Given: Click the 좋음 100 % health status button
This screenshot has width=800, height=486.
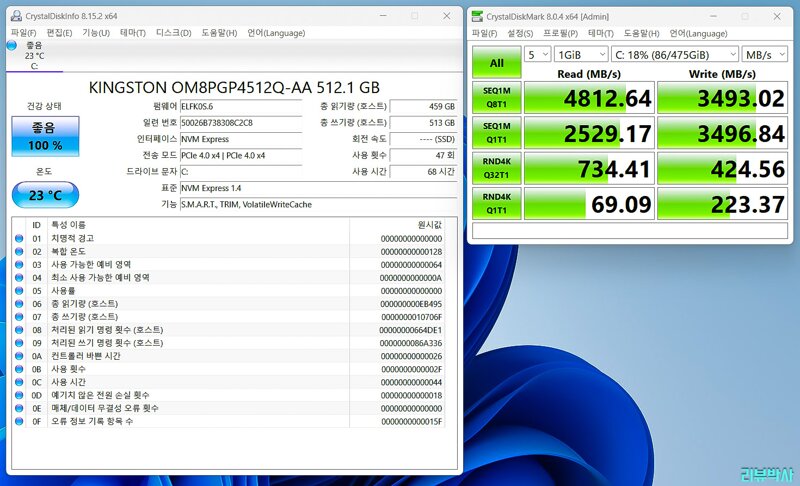Looking at the screenshot, I should 45,136.
